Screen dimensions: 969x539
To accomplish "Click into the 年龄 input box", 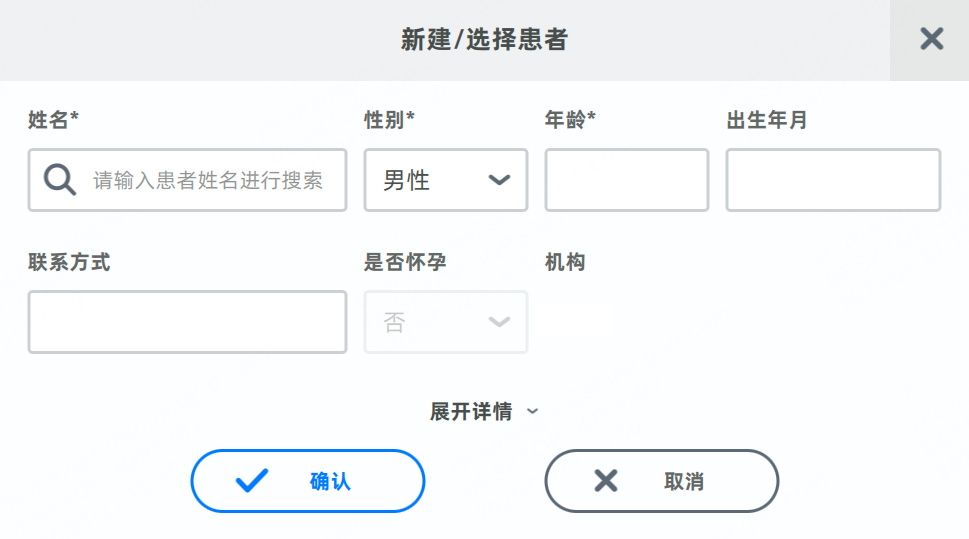I will [626, 180].
